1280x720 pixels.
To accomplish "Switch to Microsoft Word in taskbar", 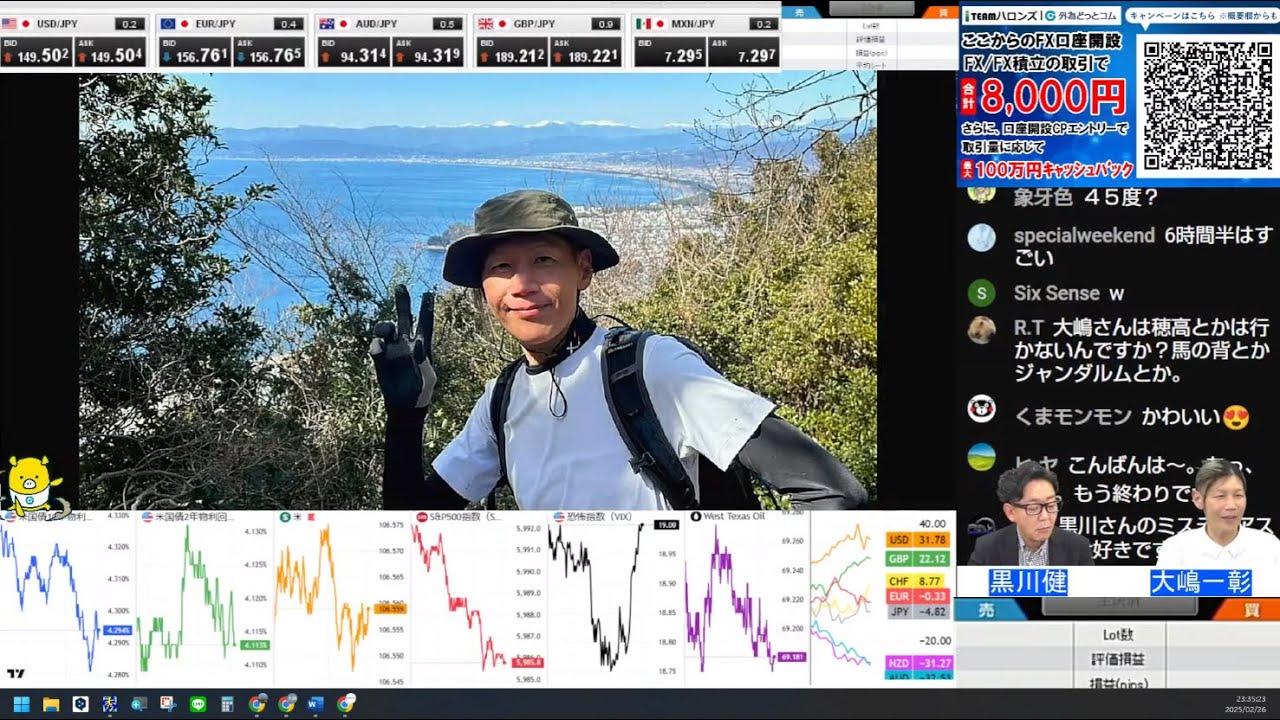I will (315, 704).
